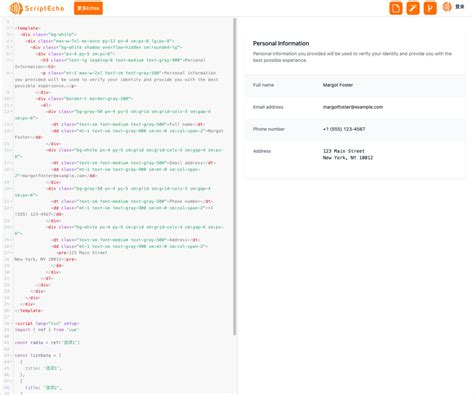Fold the px-4 py-5 div on line 6

[x=12, y=54]
